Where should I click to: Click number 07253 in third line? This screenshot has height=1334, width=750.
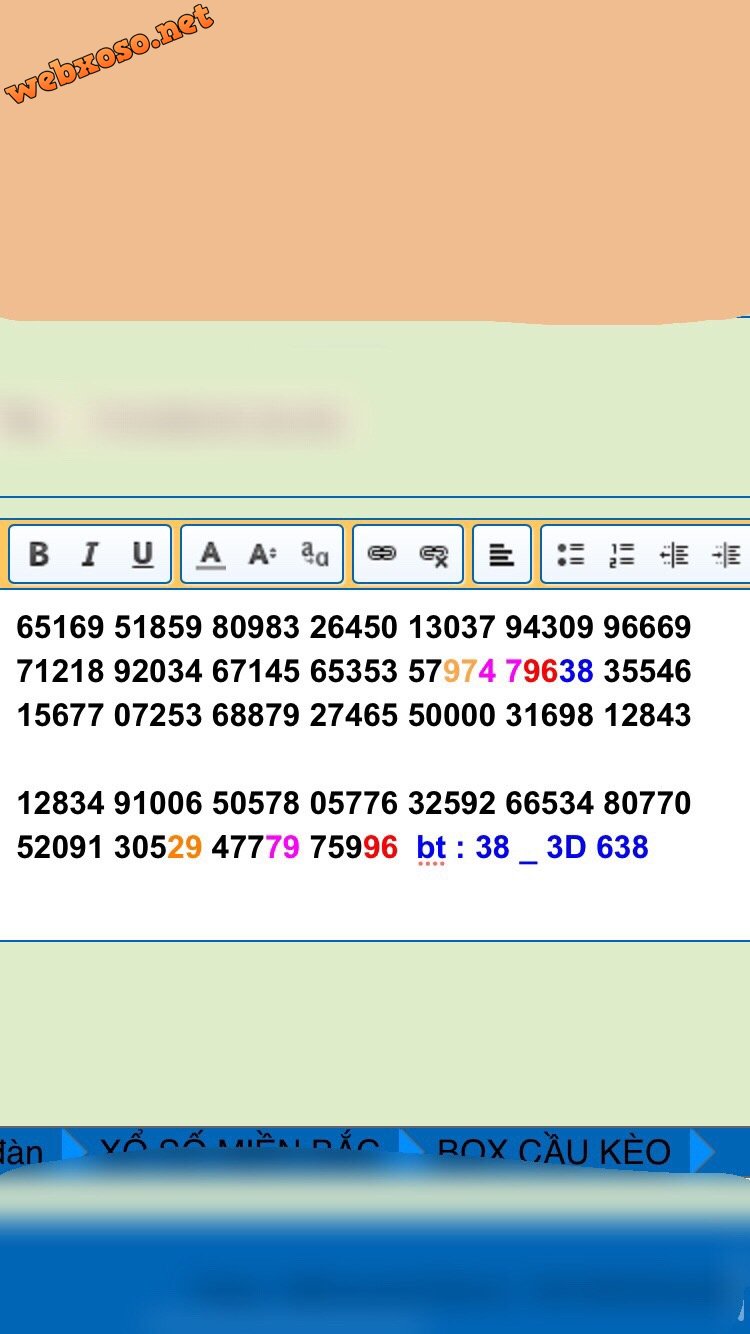pyautogui.click(x=158, y=715)
